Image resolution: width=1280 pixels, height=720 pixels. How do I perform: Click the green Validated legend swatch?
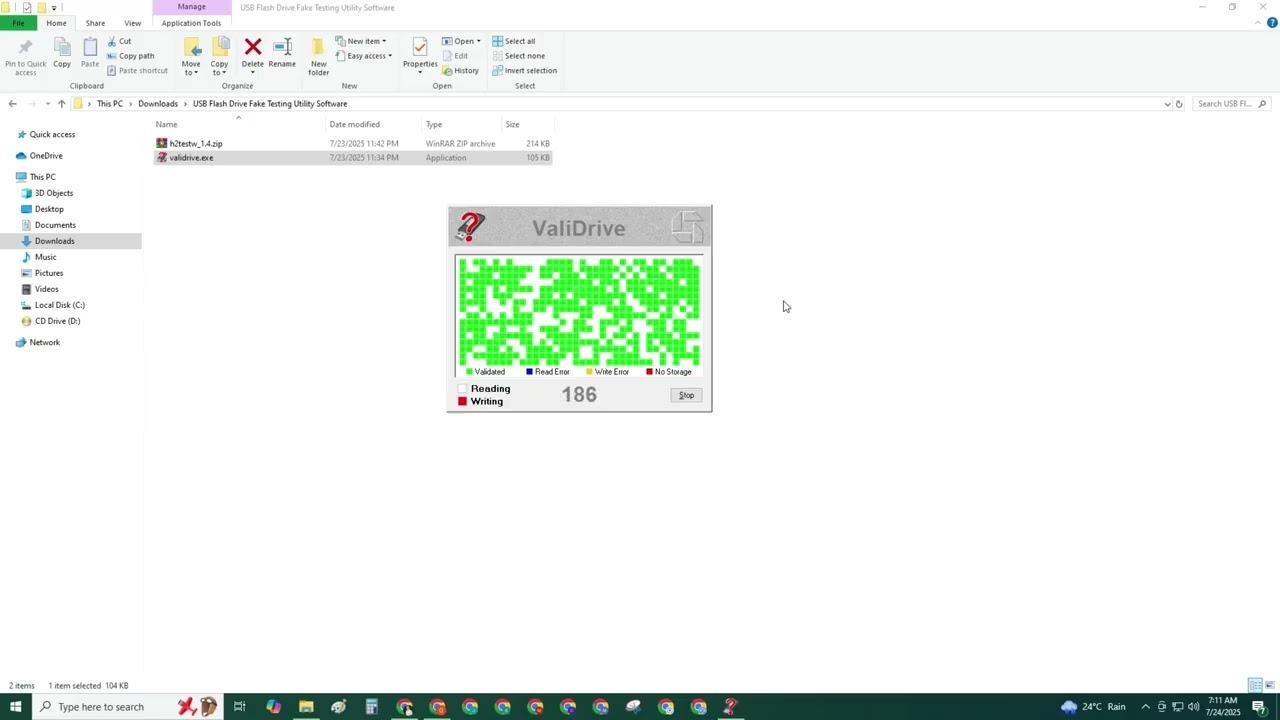click(x=469, y=372)
